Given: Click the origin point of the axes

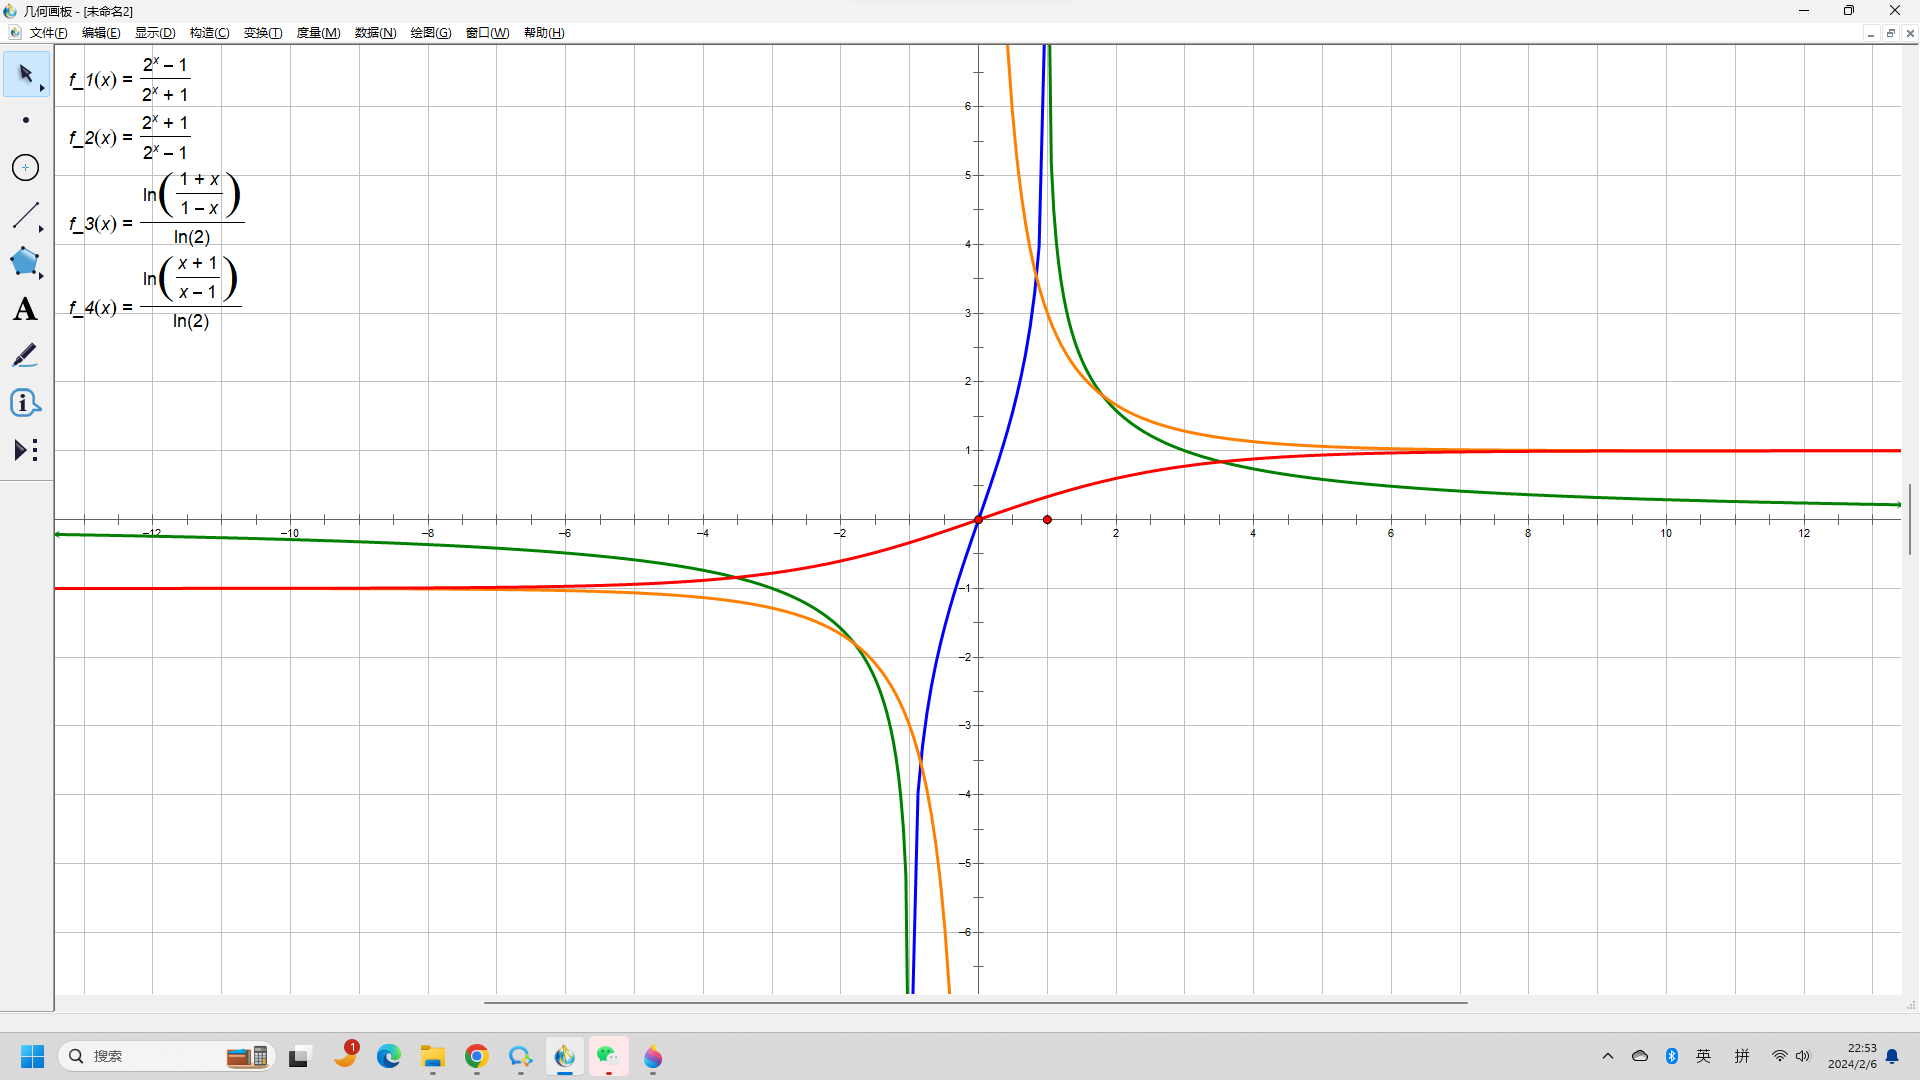Looking at the screenshot, I should (x=978, y=519).
